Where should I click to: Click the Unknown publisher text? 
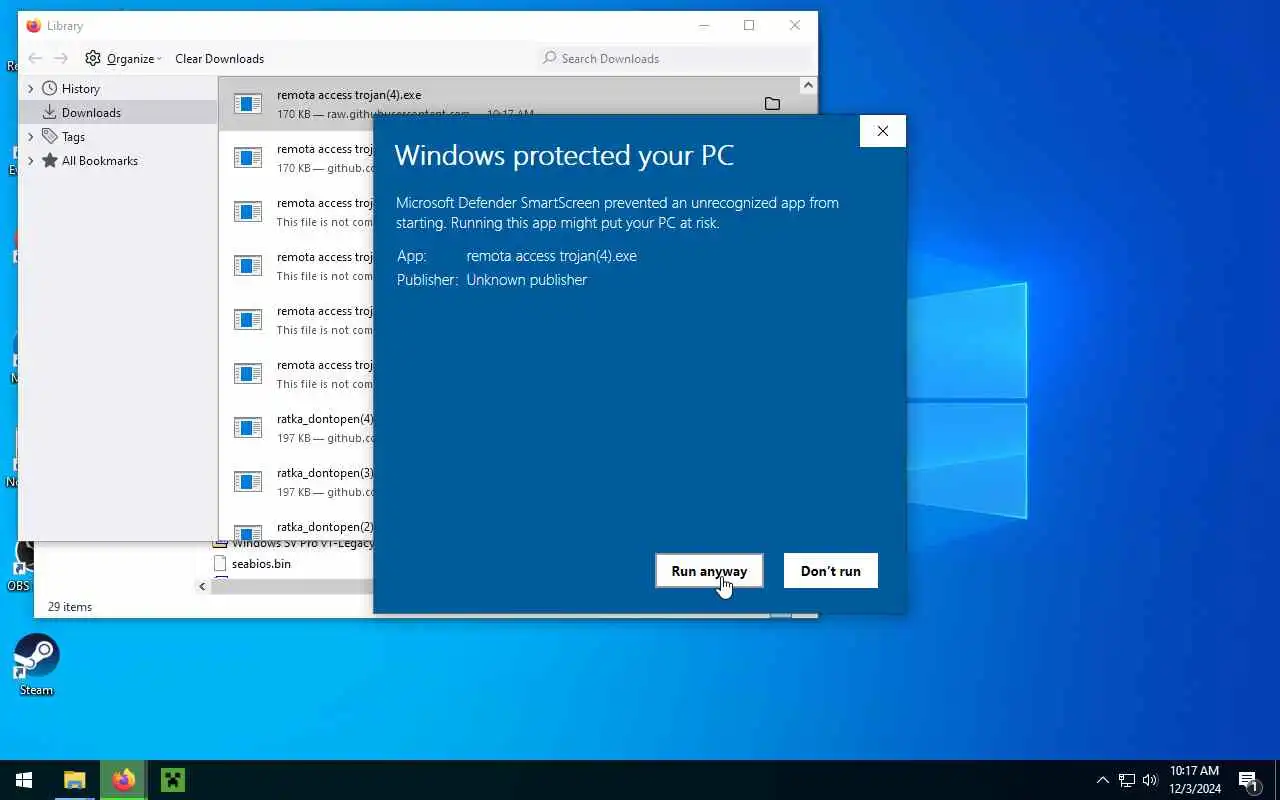pyautogui.click(x=526, y=280)
